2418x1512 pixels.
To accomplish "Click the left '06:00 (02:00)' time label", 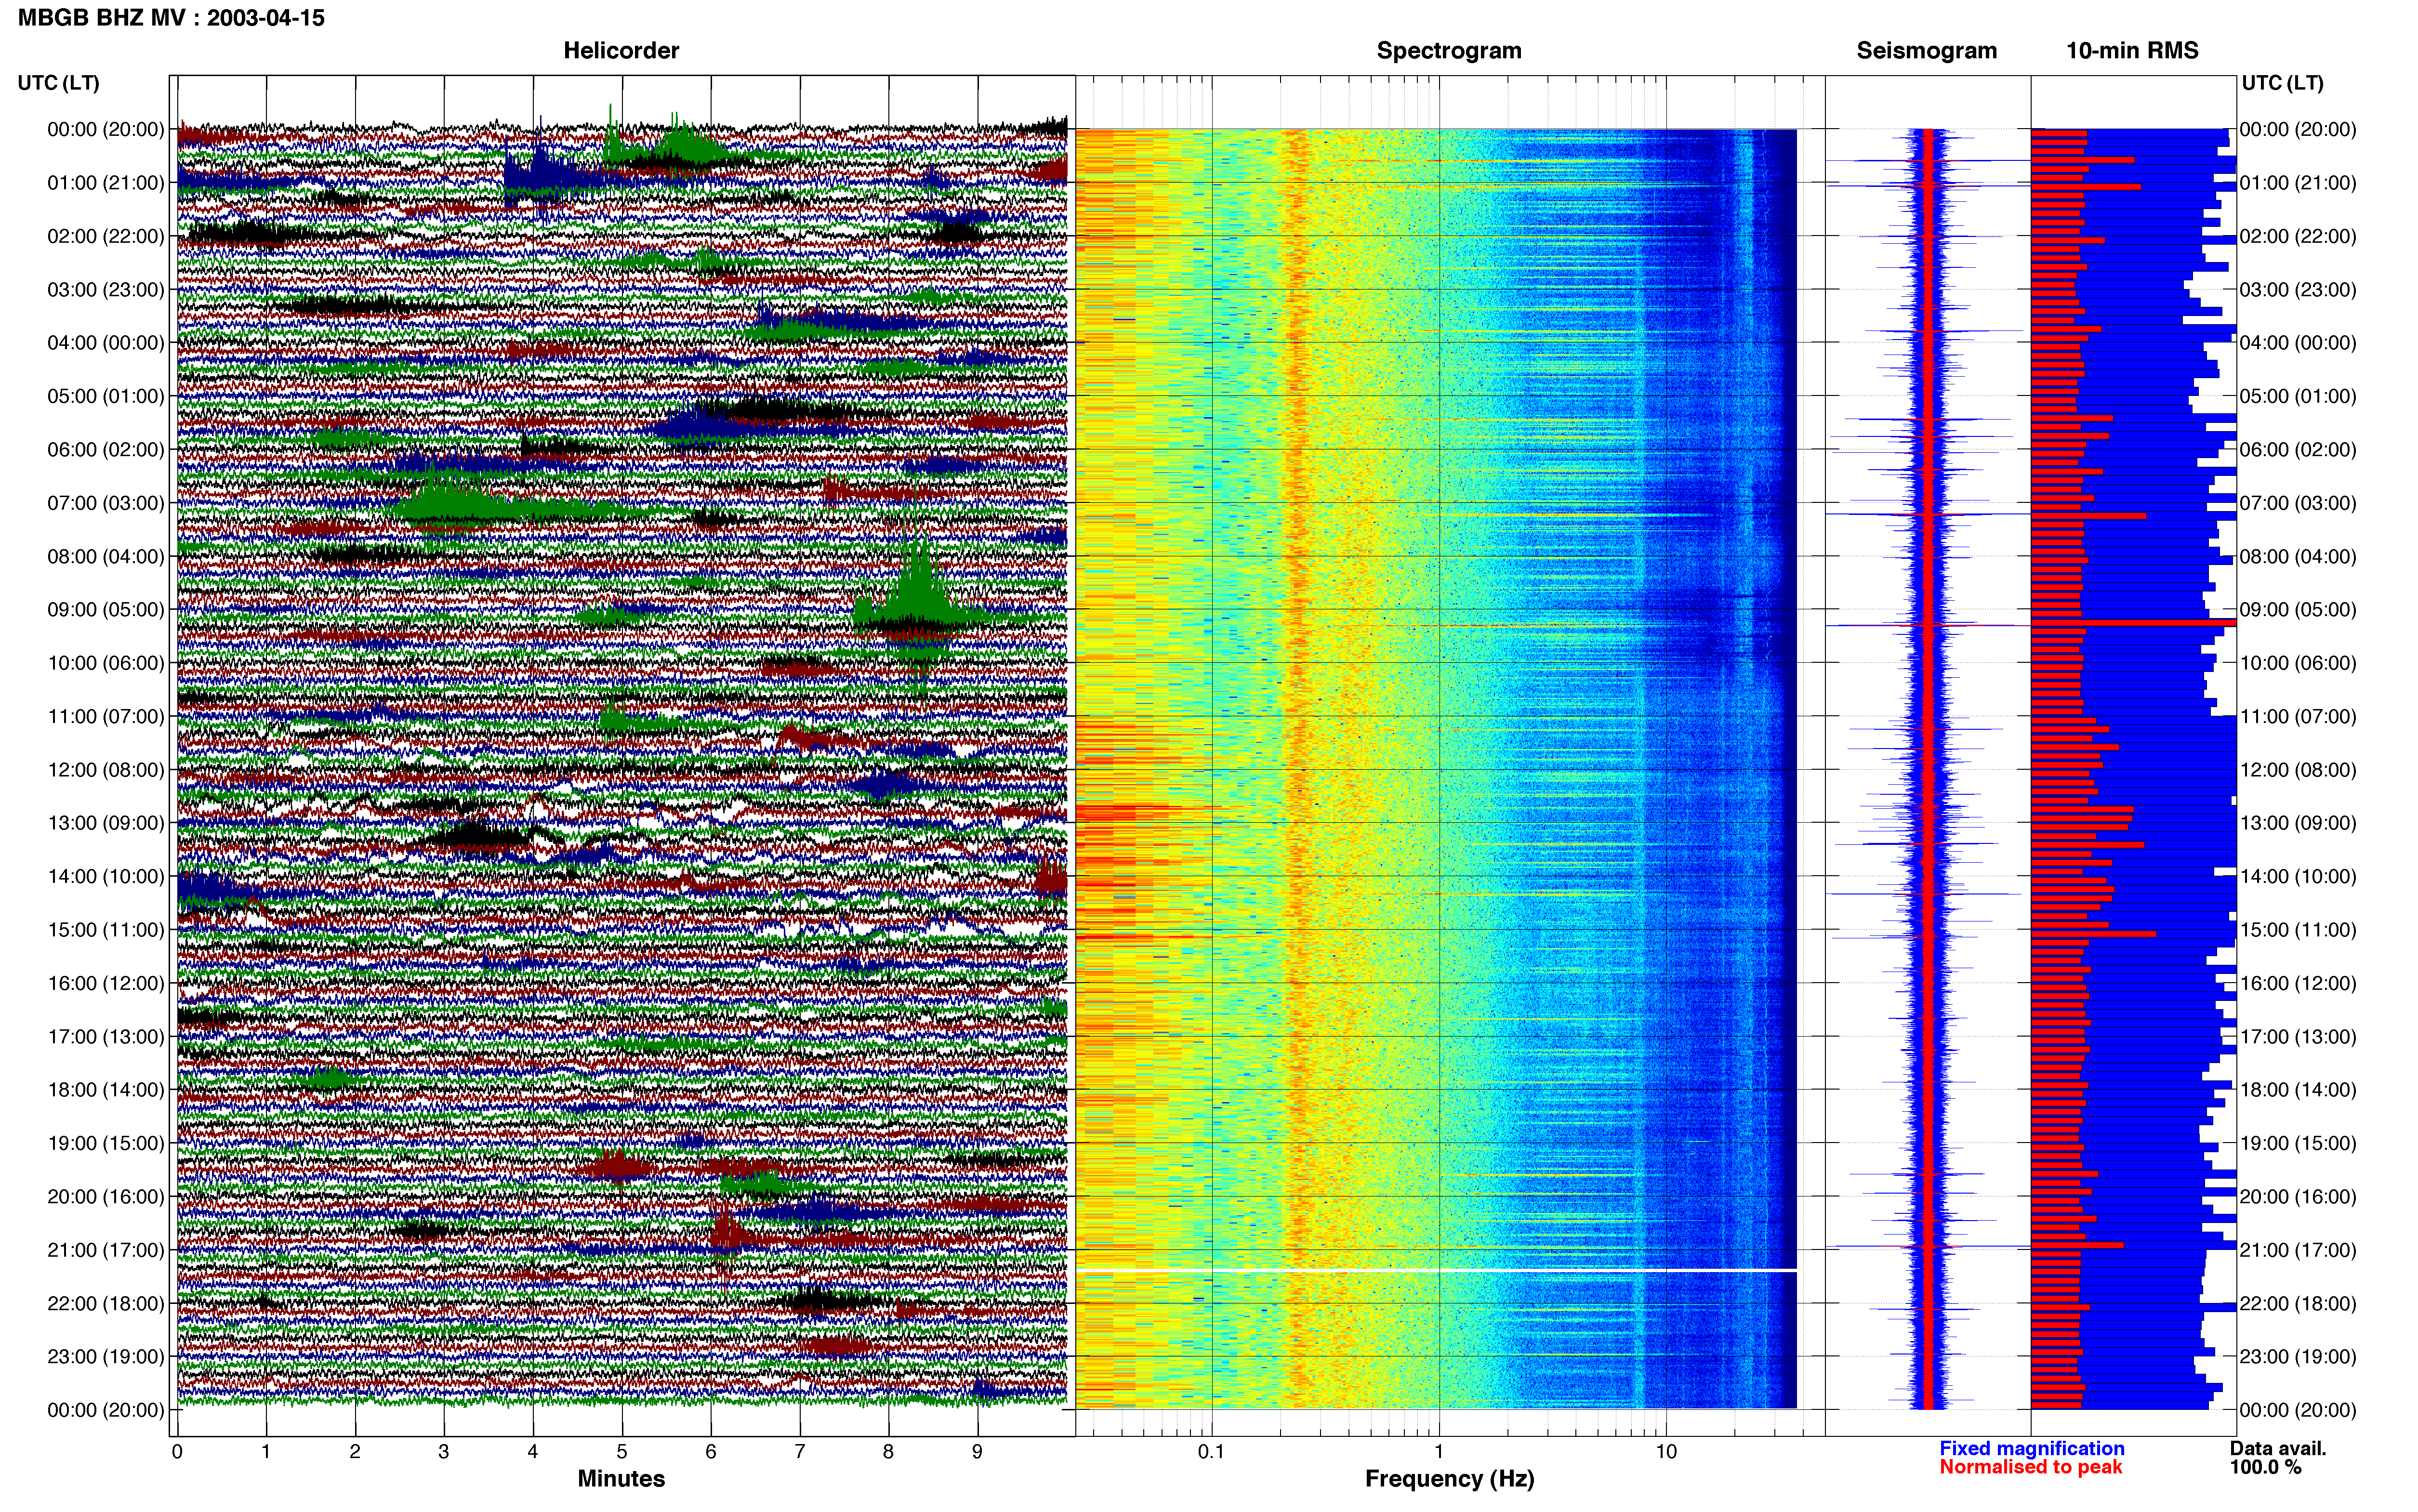I will (x=106, y=450).
